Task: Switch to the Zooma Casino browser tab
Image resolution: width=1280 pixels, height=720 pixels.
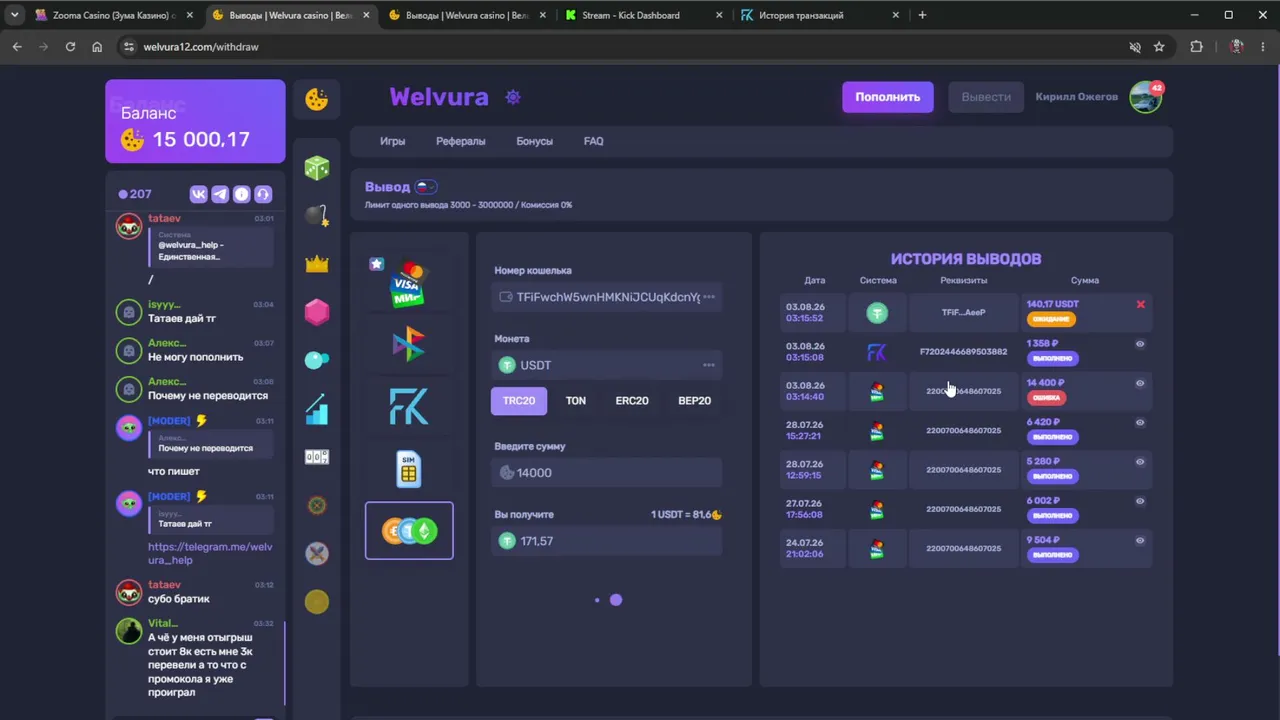Action: tap(114, 15)
